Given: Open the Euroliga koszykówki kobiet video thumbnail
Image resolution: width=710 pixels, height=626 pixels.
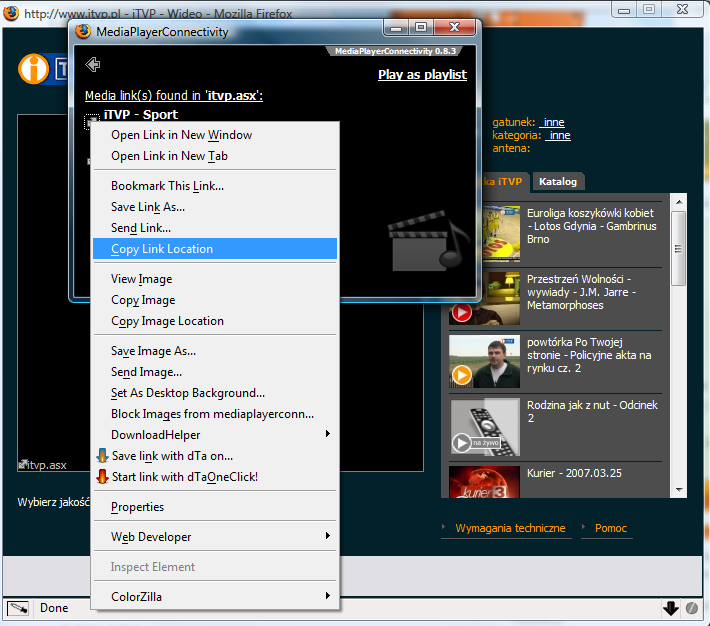Looking at the screenshot, I should point(484,227).
